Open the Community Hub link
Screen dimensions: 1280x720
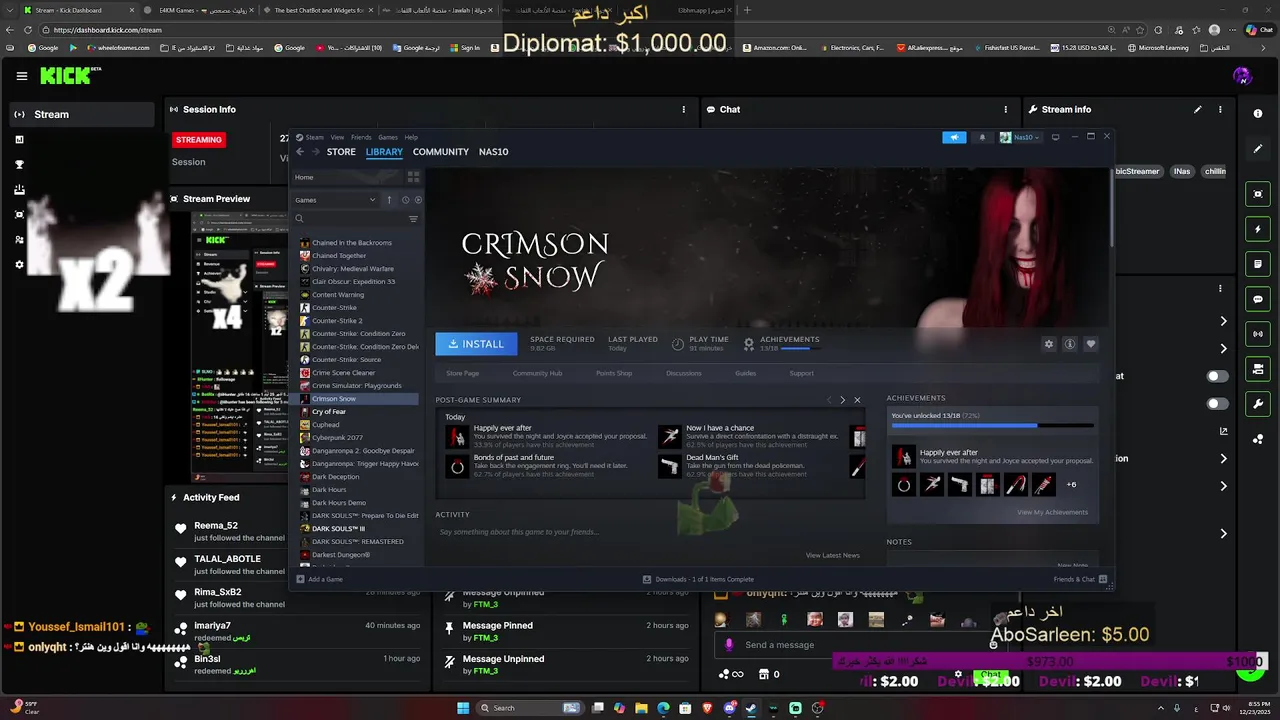(x=537, y=373)
